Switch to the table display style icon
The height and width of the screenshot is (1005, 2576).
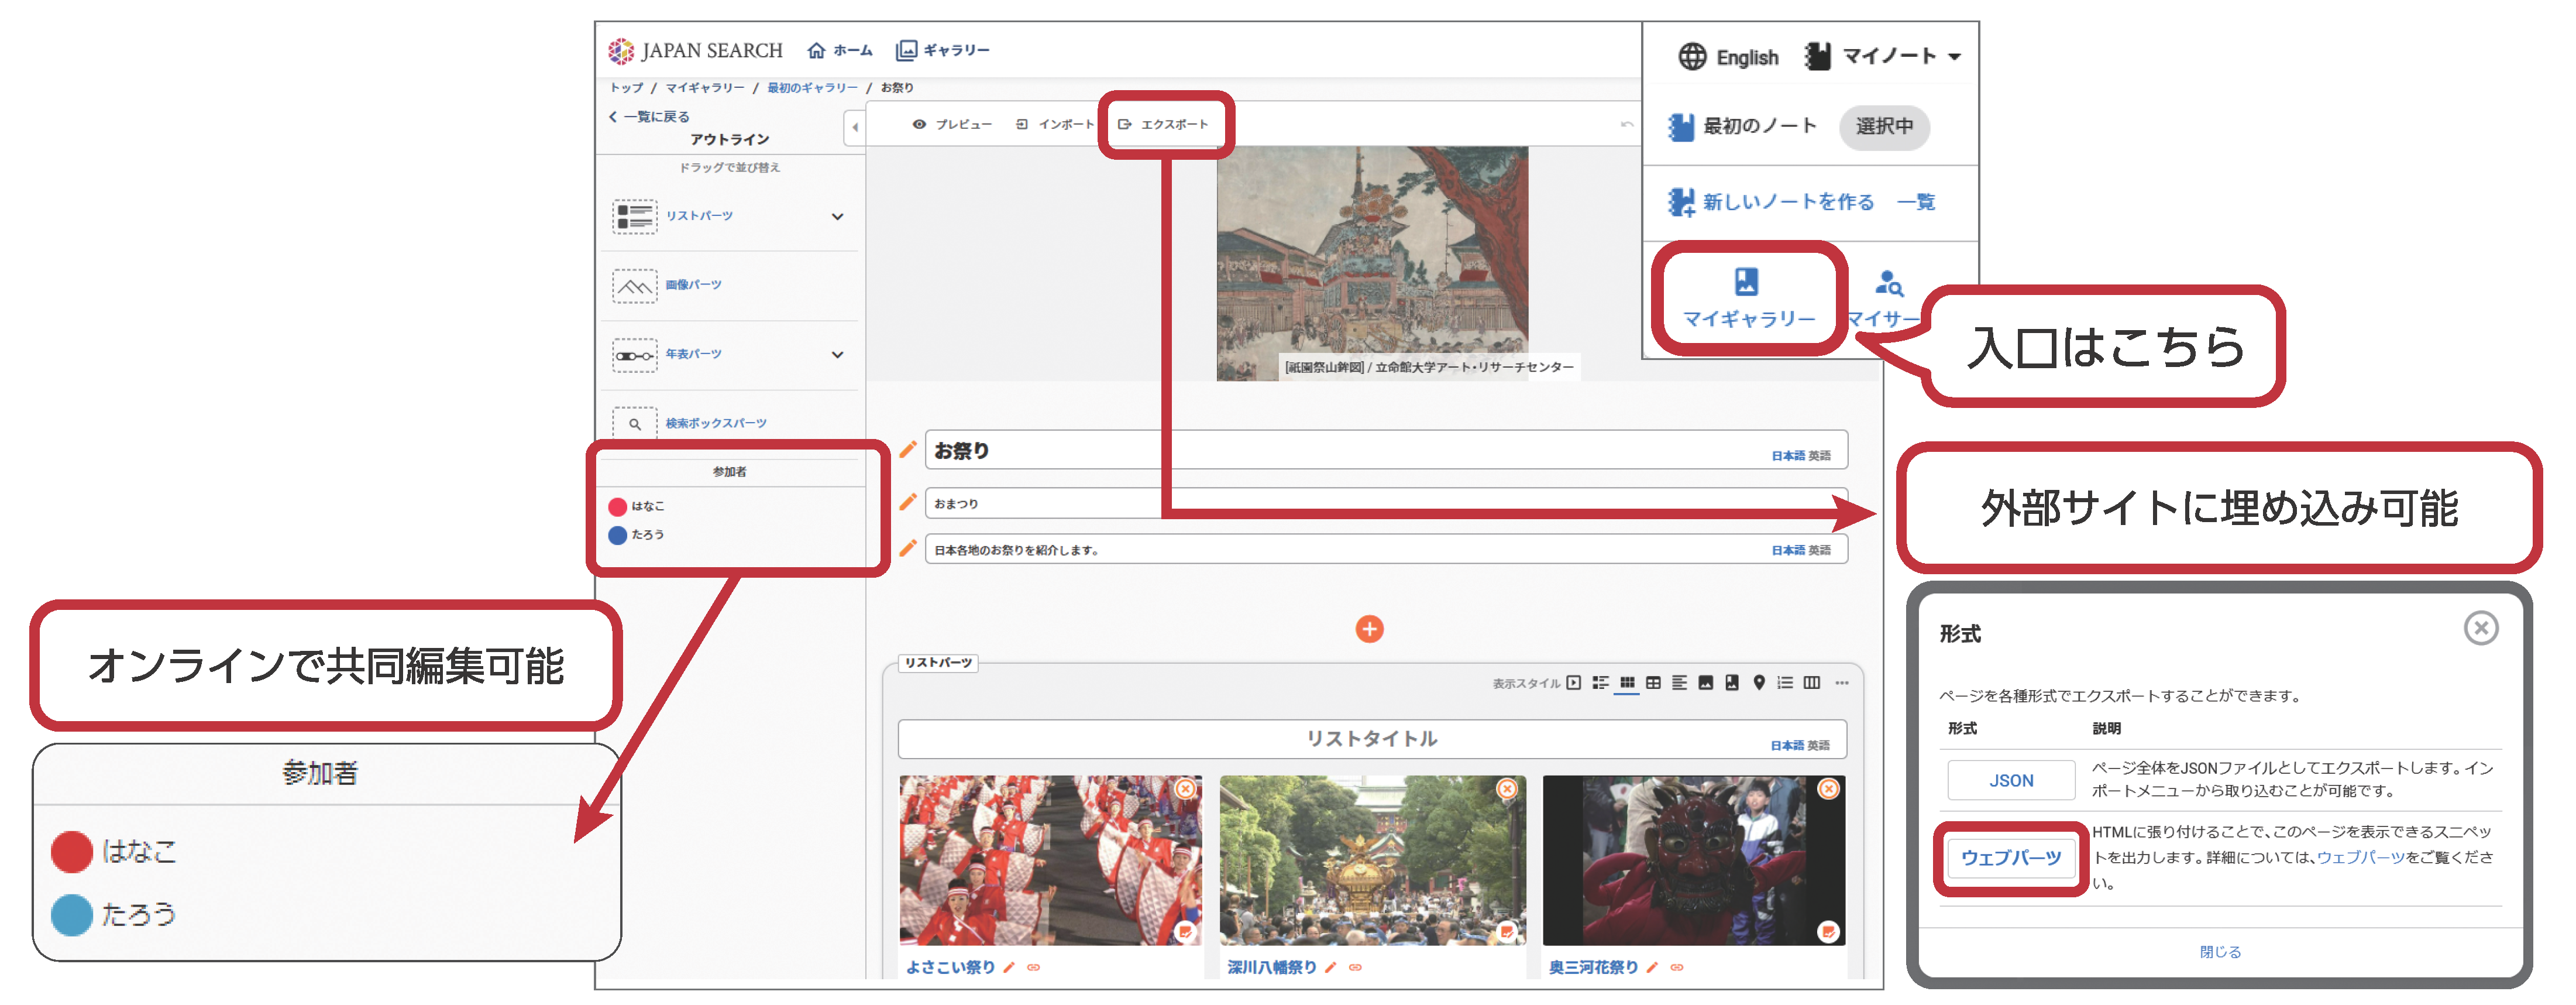click(1653, 683)
